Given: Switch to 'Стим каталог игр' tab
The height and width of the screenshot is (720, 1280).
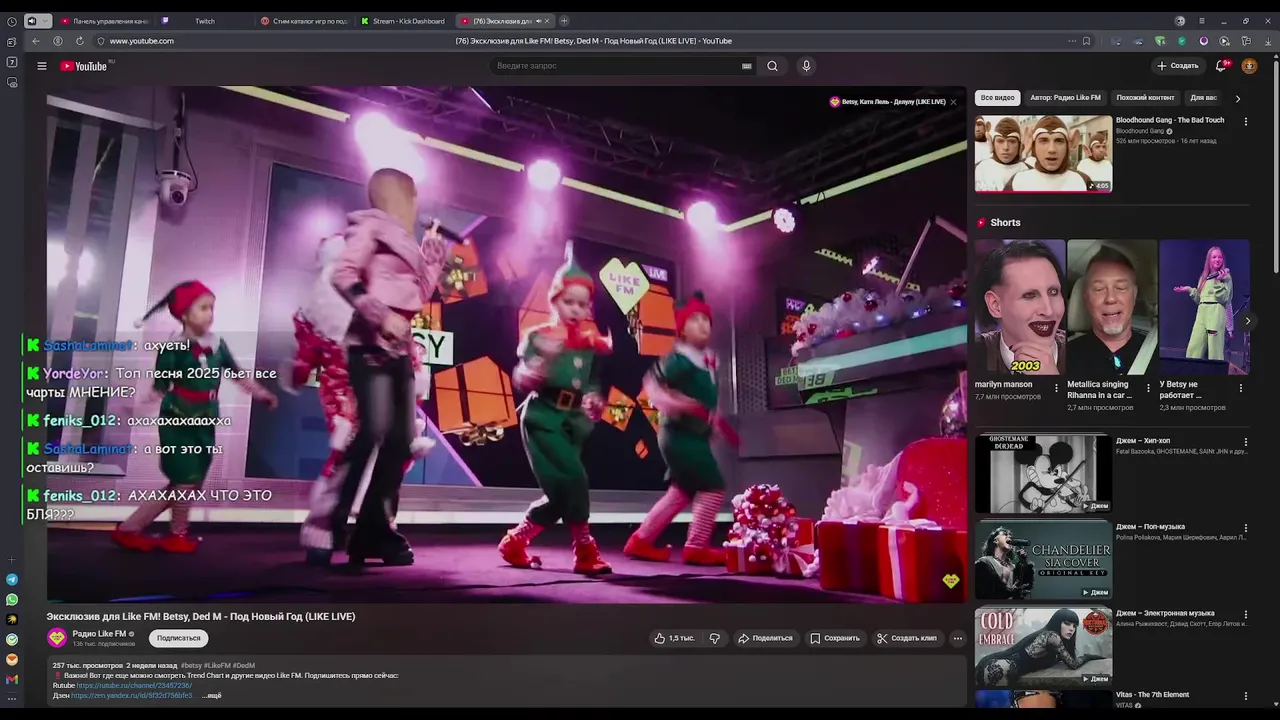Looking at the screenshot, I should (304, 21).
